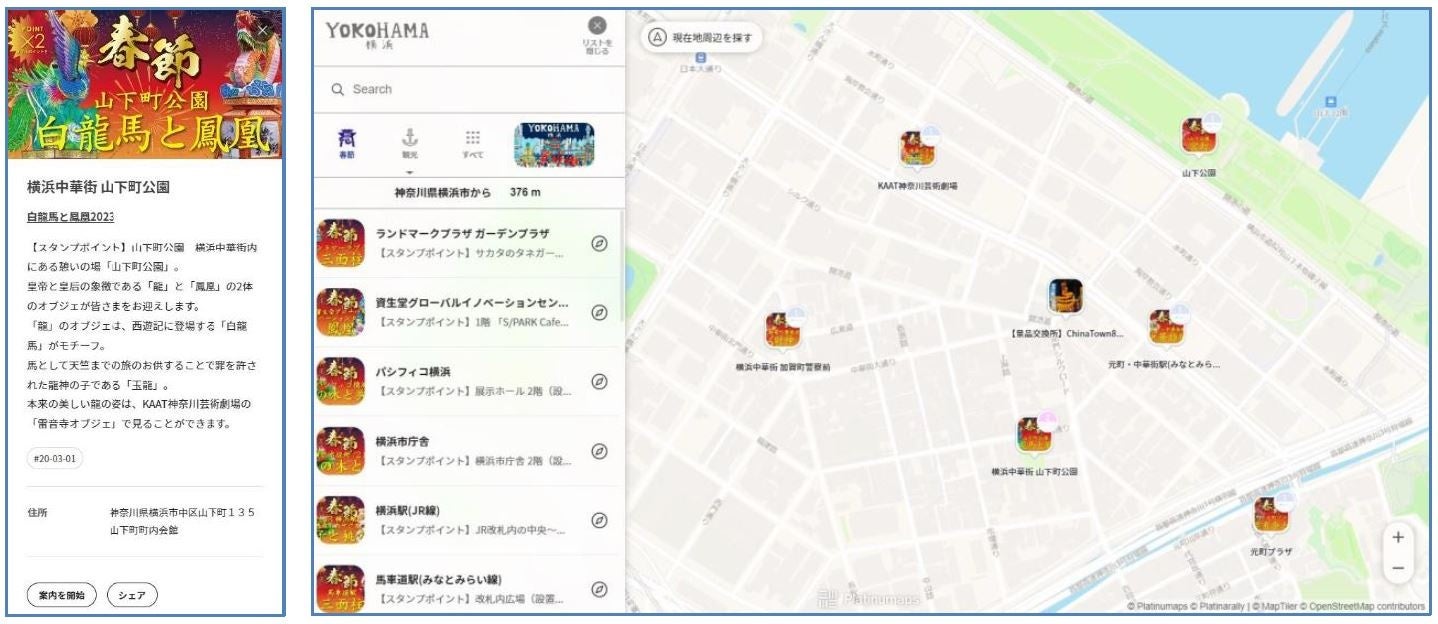This screenshot has width=1438, height=624.
Task: Click the YOKOHAMA 横浜 logo
Action: coord(377,36)
